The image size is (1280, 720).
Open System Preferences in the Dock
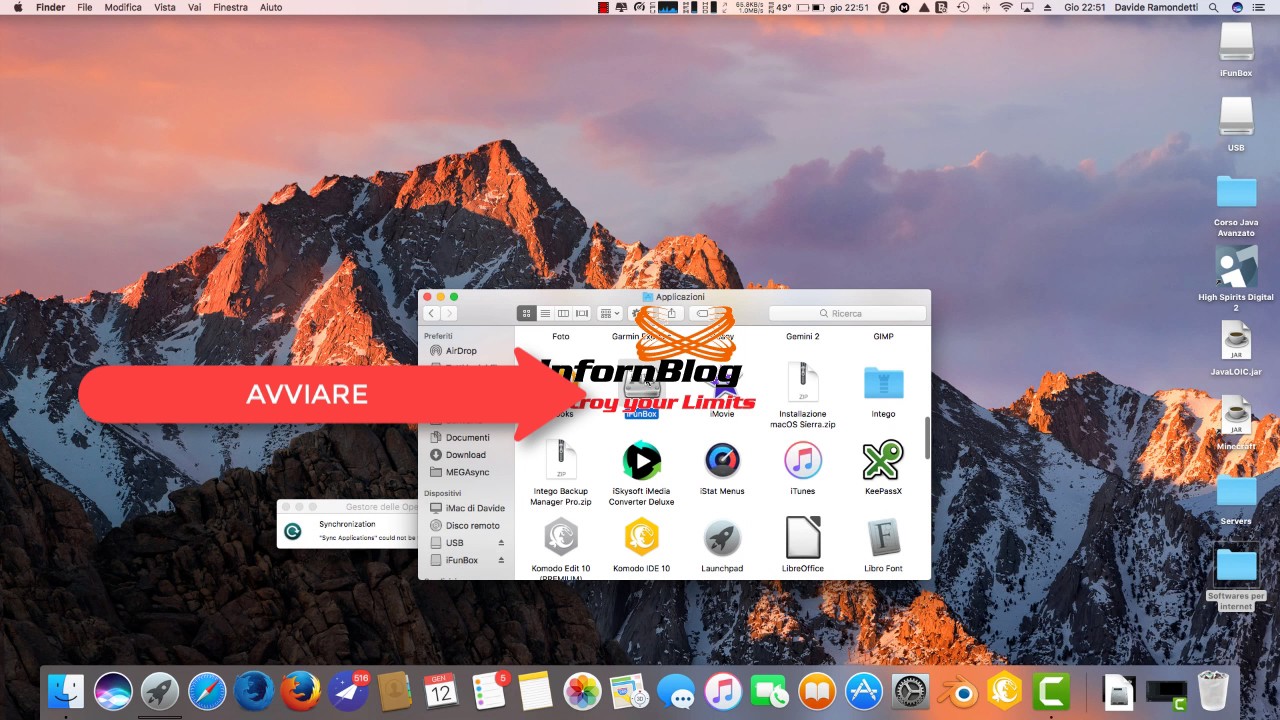tap(911, 691)
